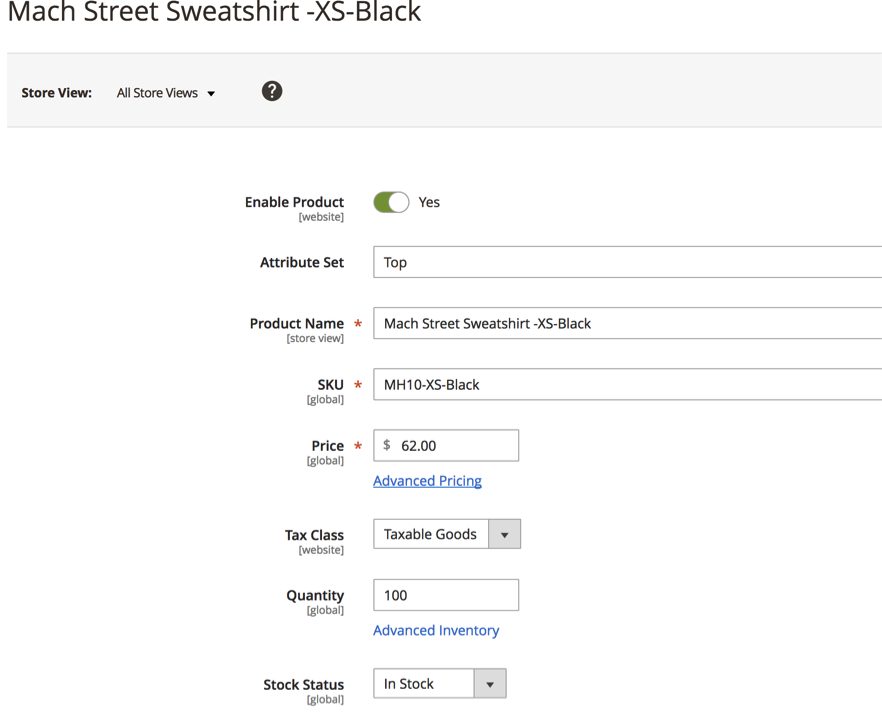Screen dimensions: 882x724
Task: Click the required asterisk beside Product Name
Action: coord(357,324)
